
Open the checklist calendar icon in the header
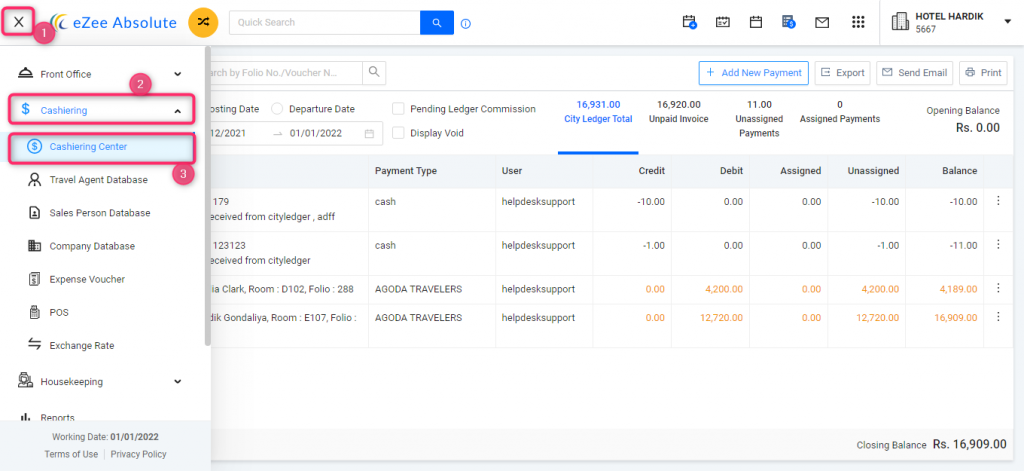(x=723, y=22)
